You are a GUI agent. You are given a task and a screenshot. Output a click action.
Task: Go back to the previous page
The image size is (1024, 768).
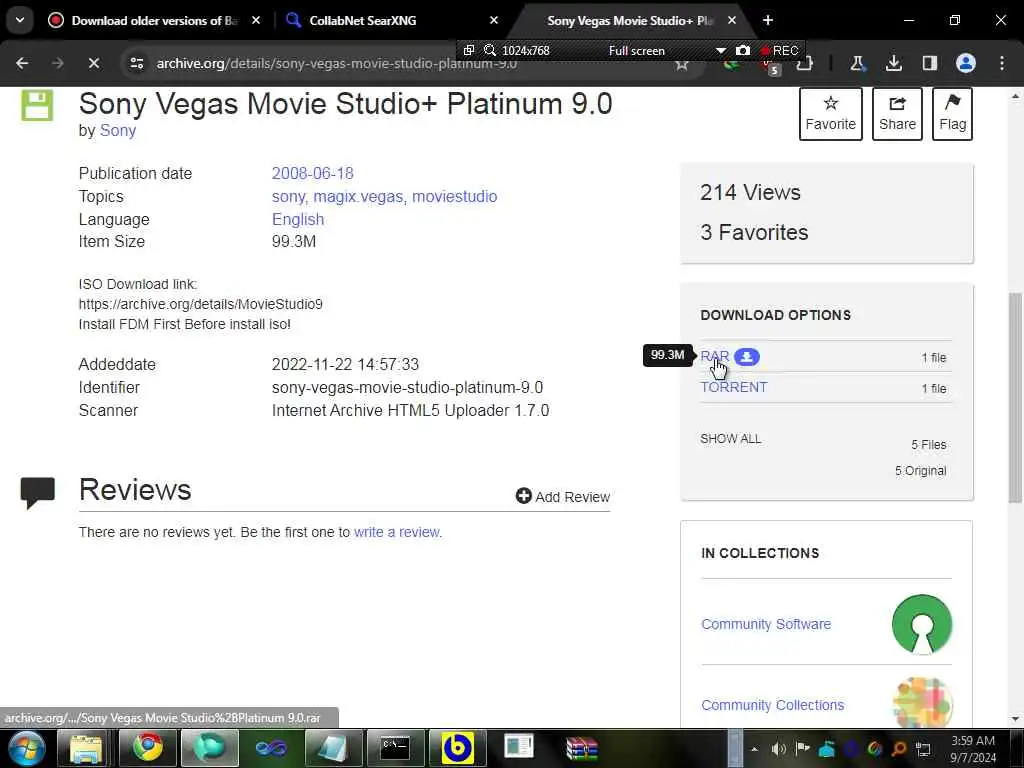[22, 63]
